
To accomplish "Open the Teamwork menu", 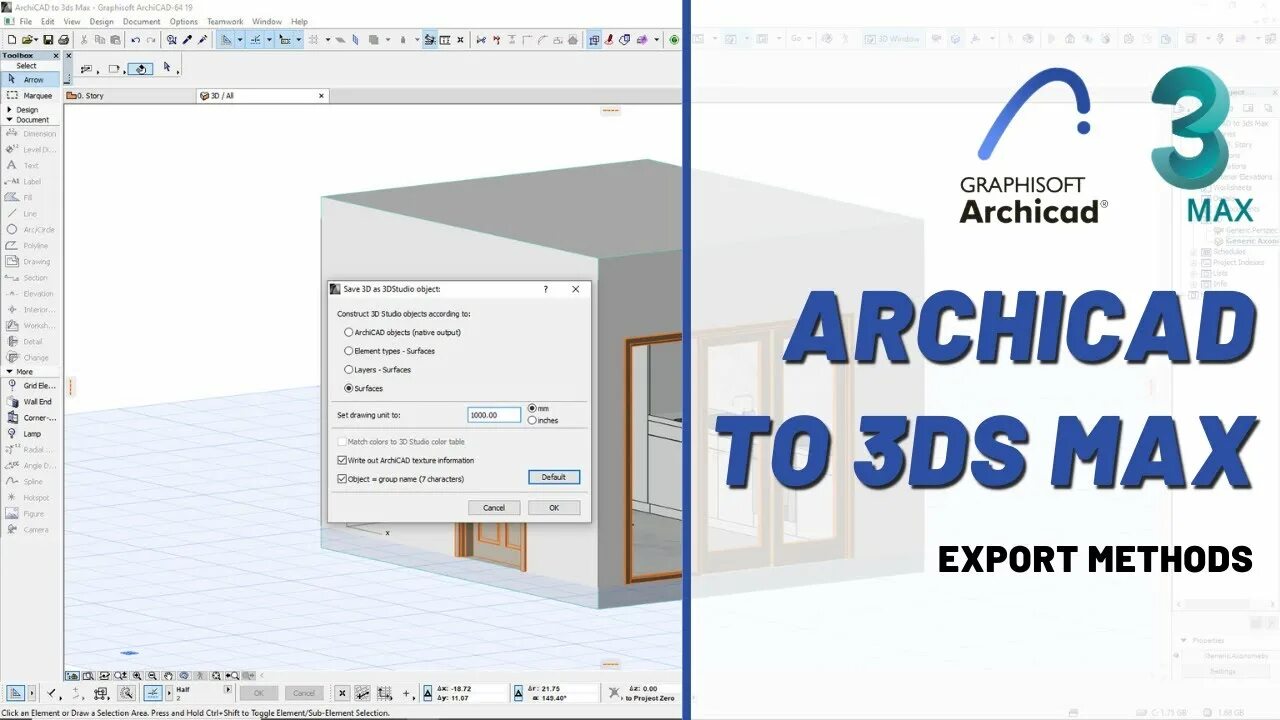I will click(x=225, y=21).
